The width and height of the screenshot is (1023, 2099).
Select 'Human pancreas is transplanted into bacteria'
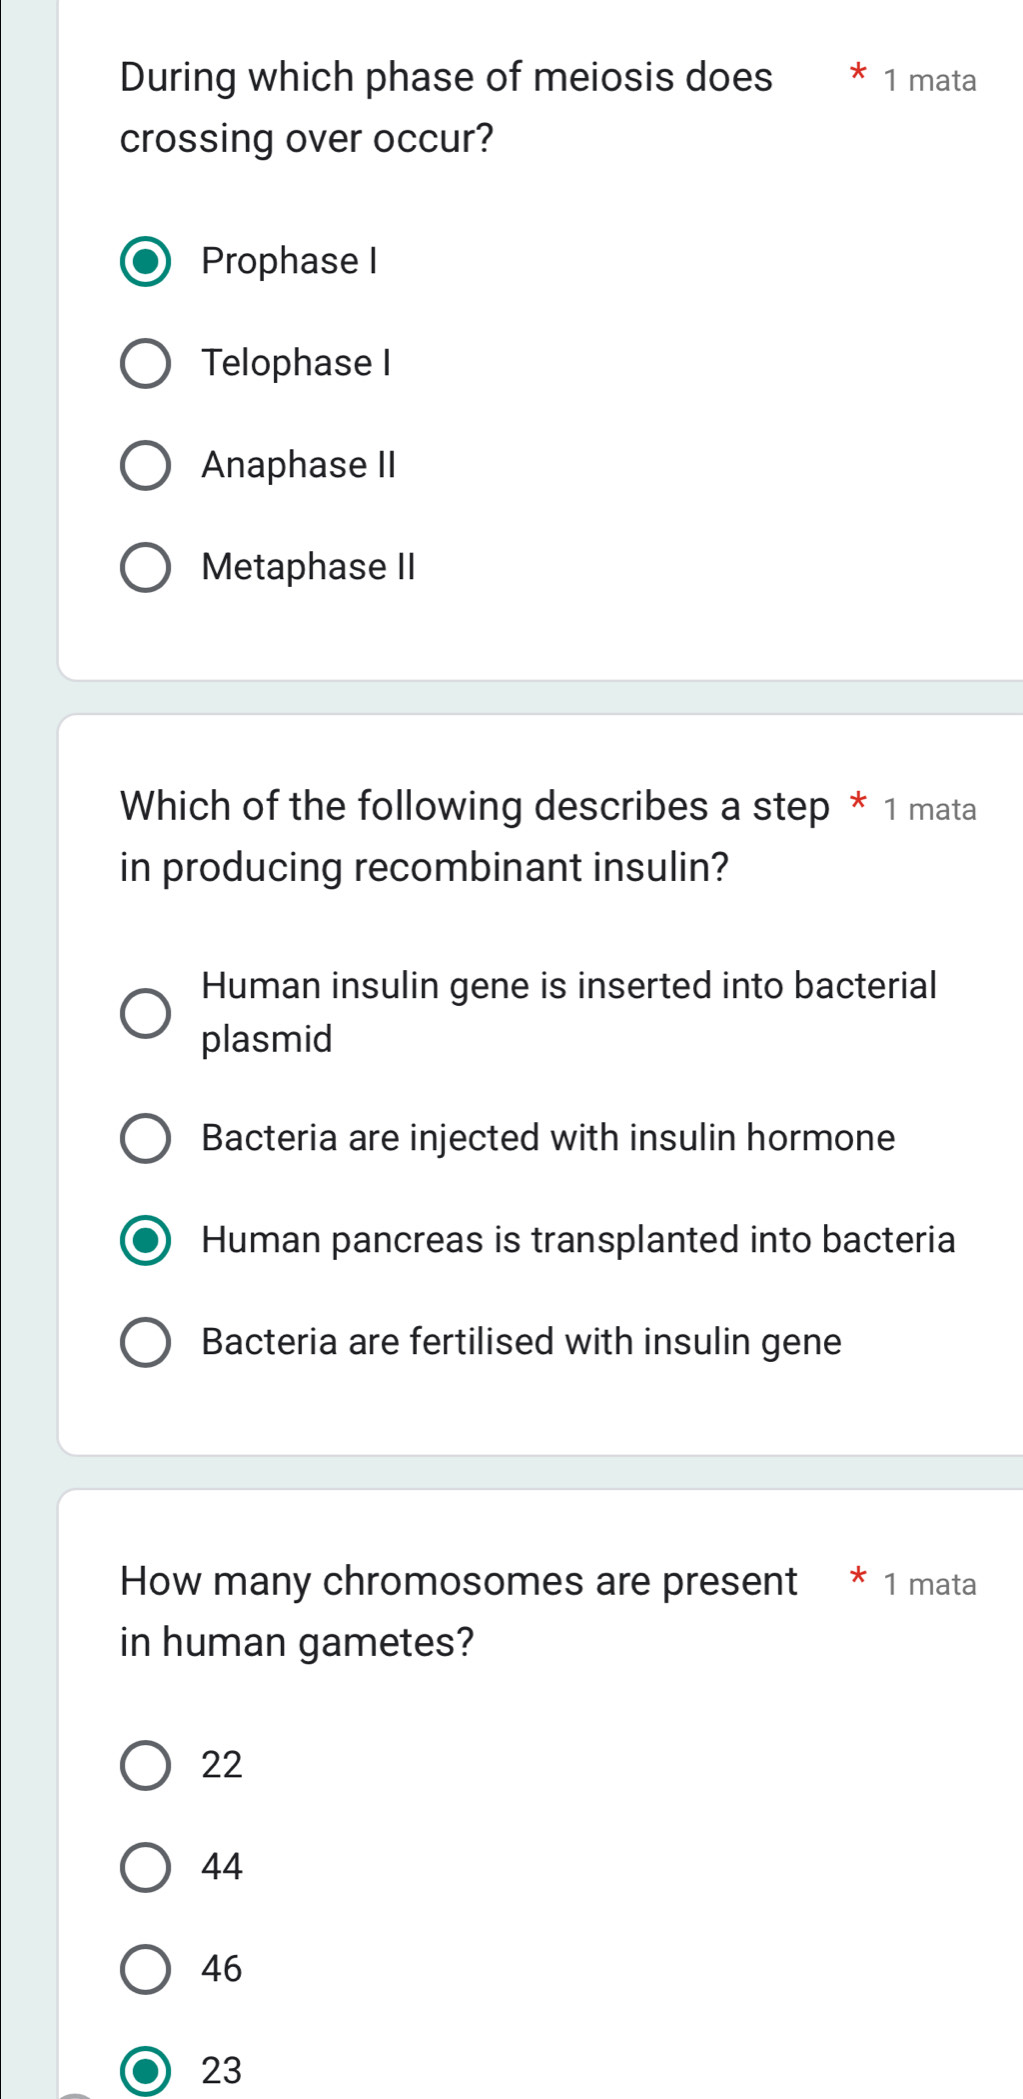click(x=146, y=1241)
